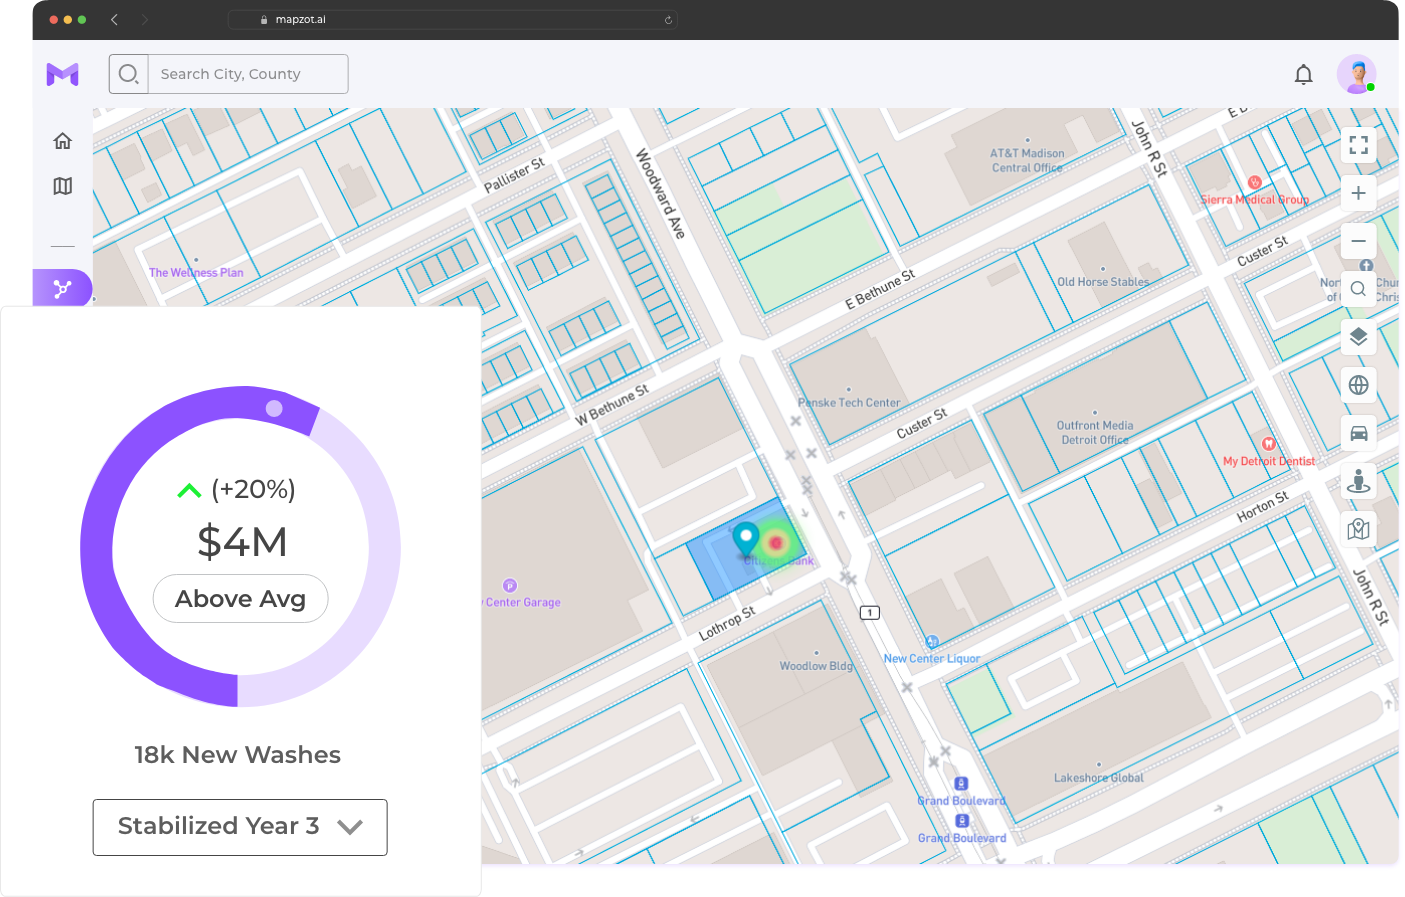Click the teal location pin marker
This screenshot has height=897, width=1405.
[746, 538]
